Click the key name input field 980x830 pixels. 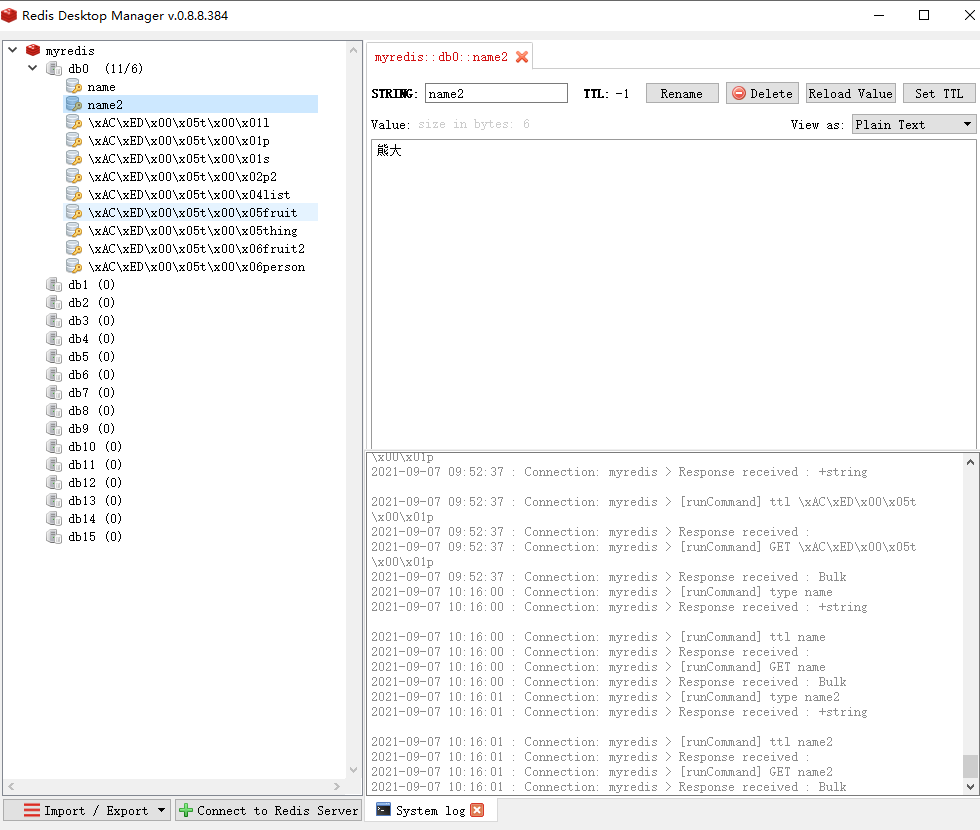pos(496,93)
